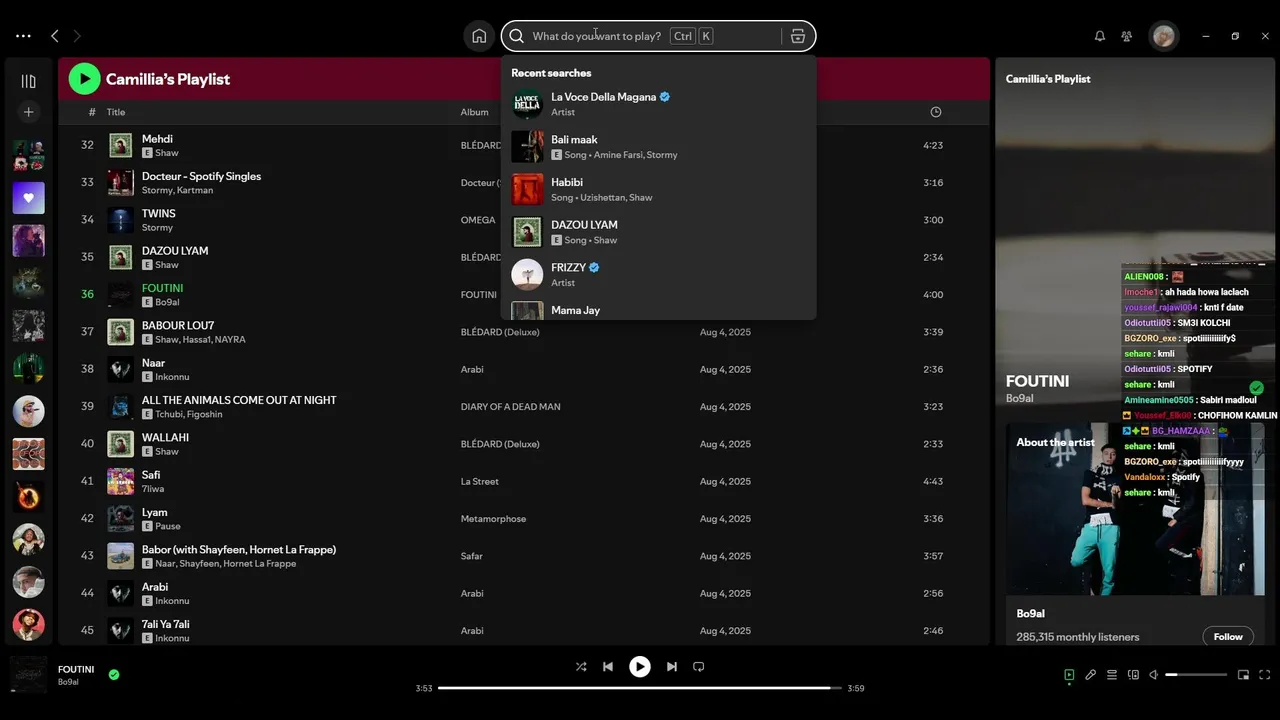Screen dimensions: 1280x720
Task: Select the track WALLAHI
Action: (165, 437)
